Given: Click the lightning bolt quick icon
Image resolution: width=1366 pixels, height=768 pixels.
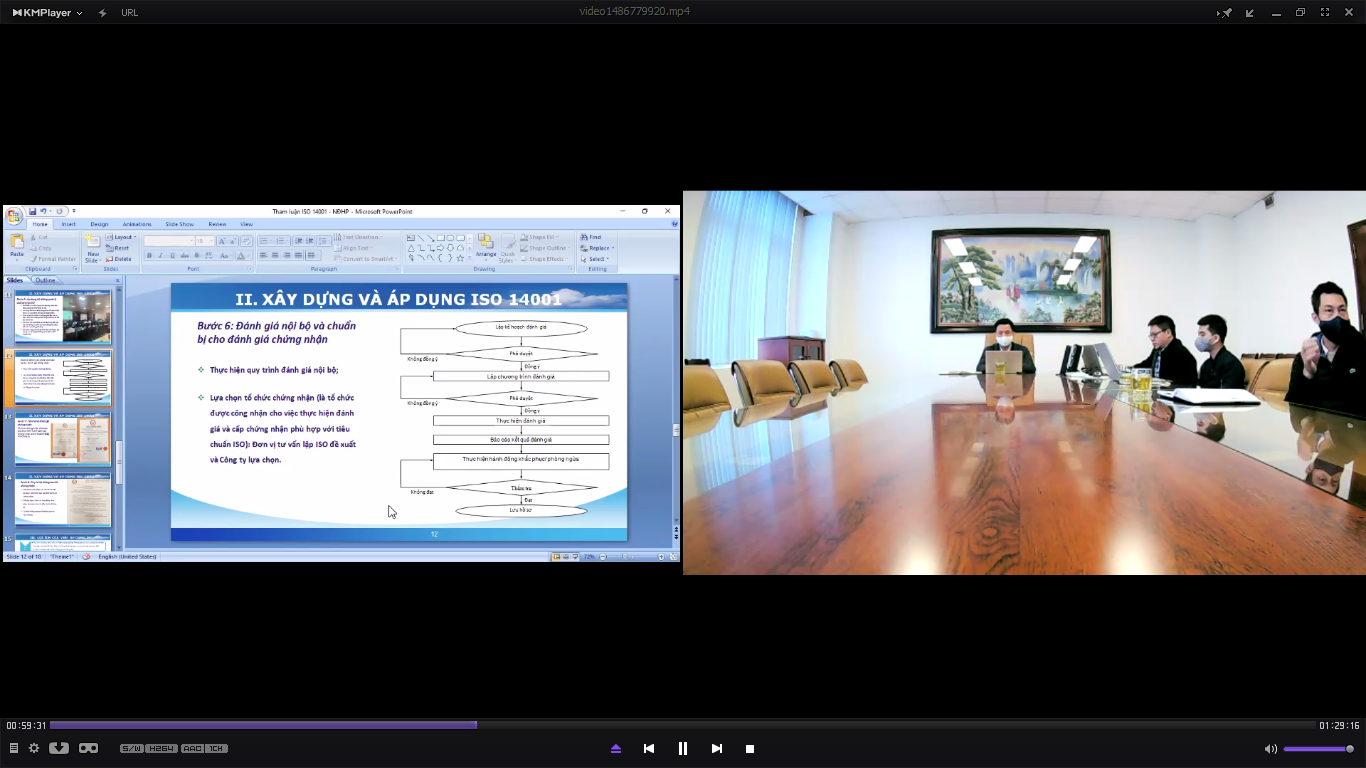Looking at the screenshot, I should pos(102,12).
